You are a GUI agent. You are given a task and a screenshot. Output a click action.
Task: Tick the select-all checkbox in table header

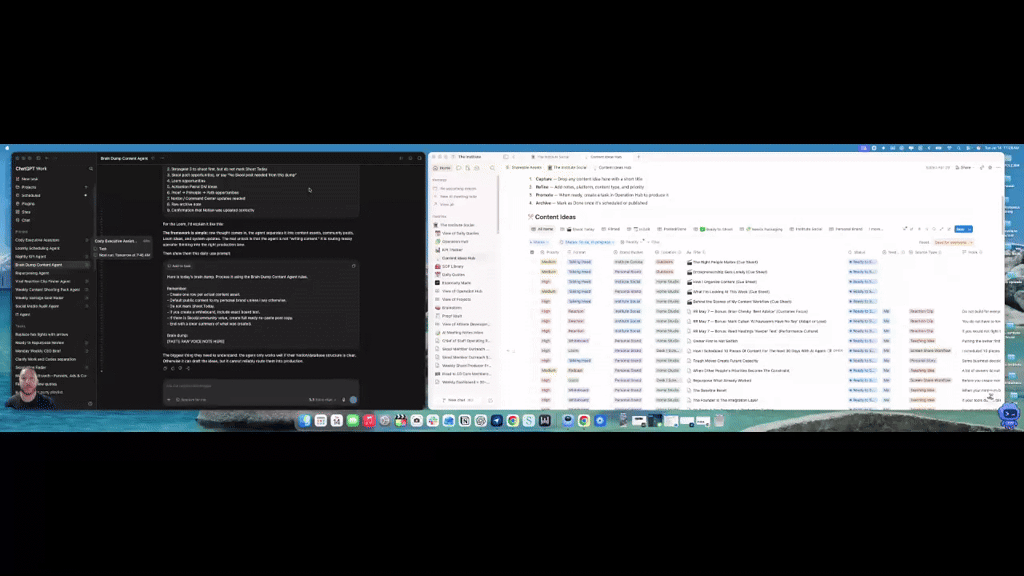tap(532, 252)
